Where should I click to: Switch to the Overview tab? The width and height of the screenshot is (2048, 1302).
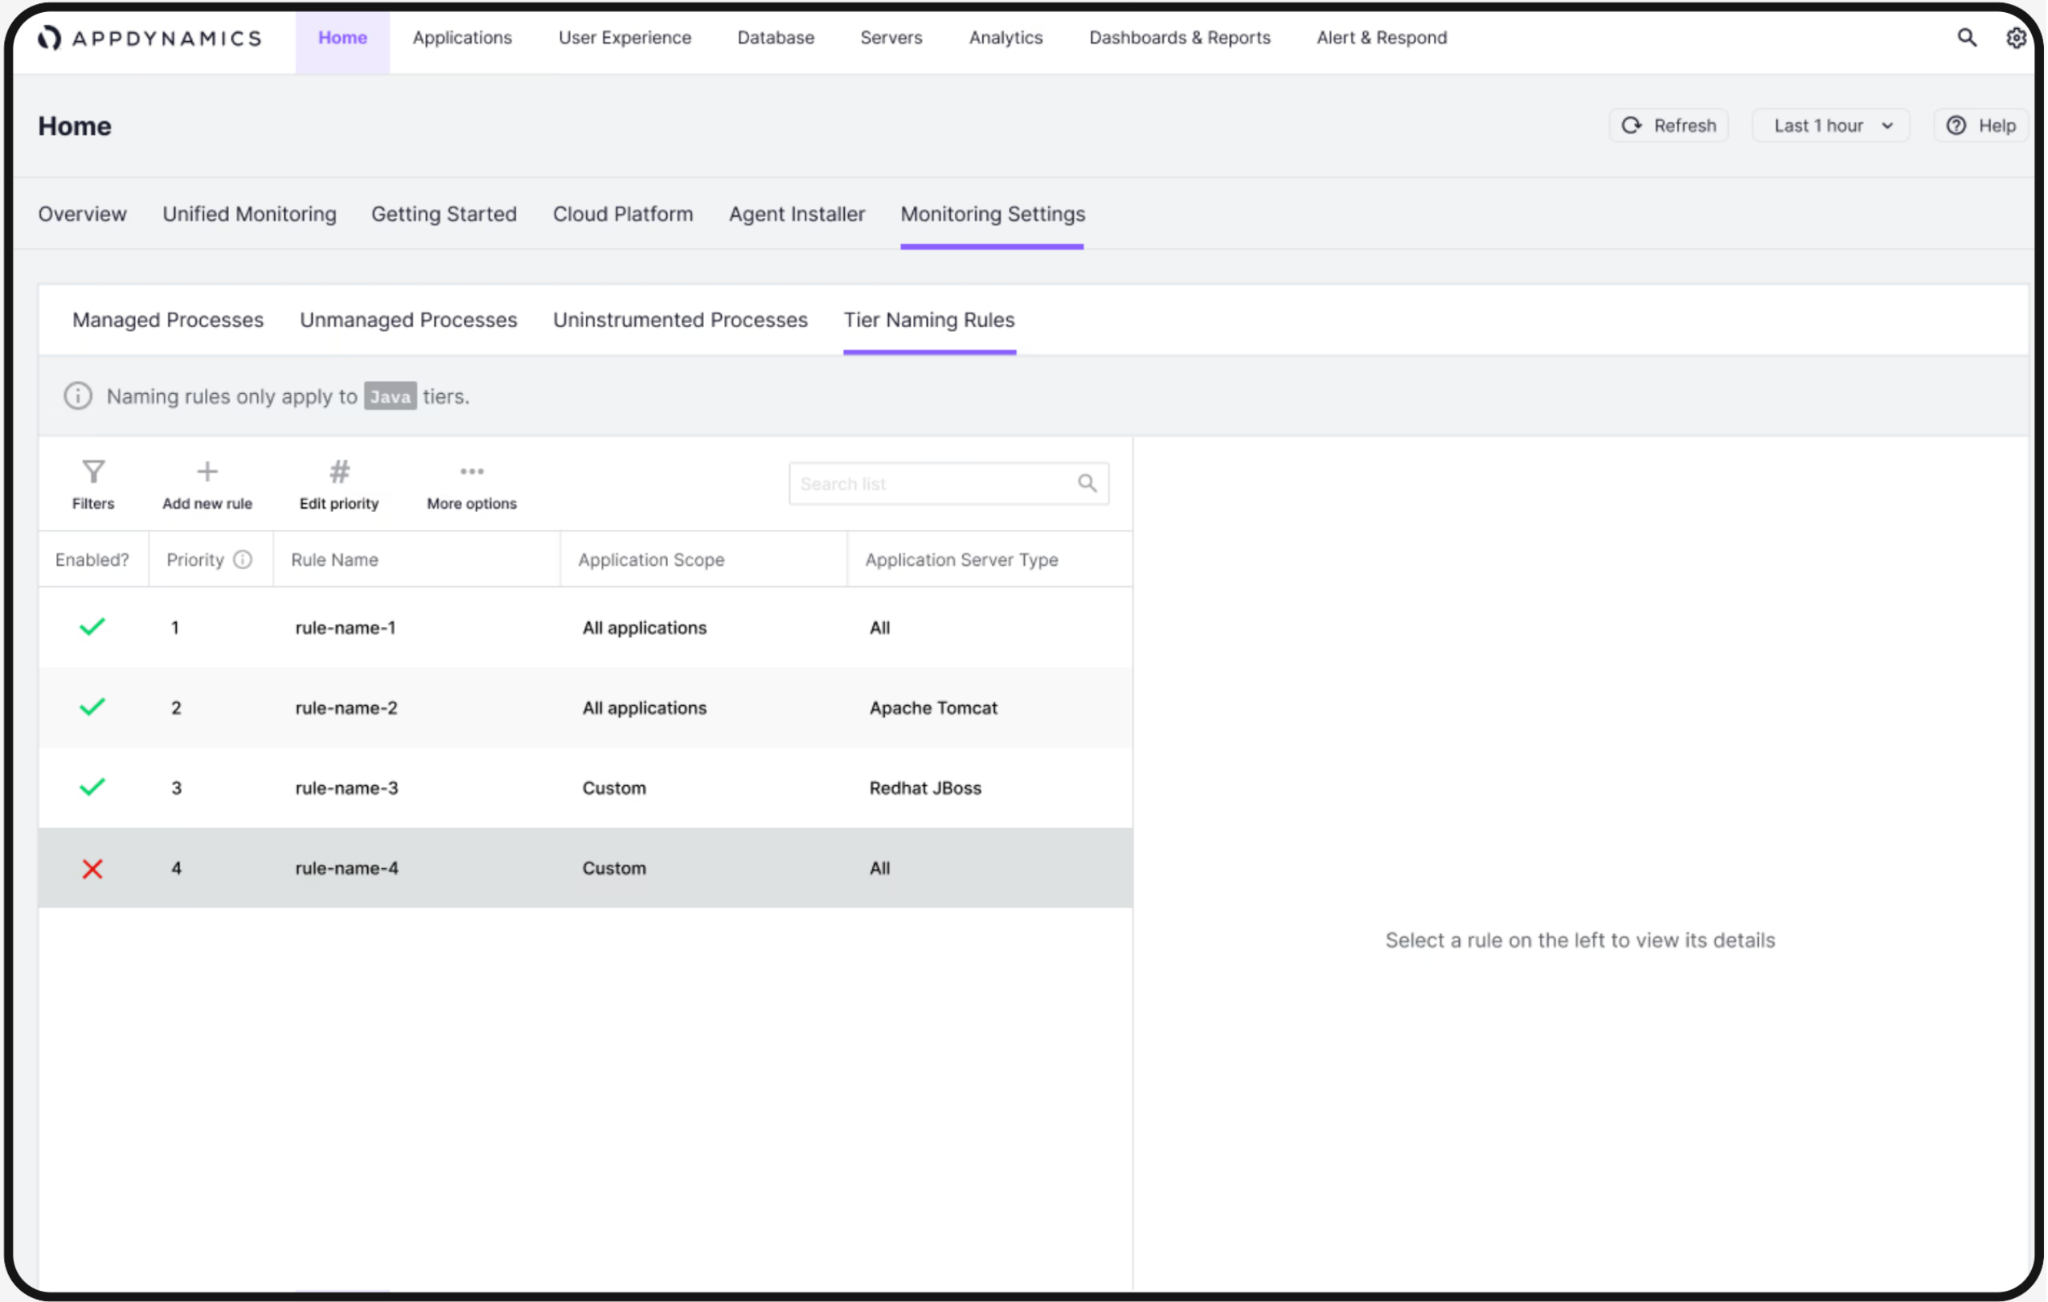click(82, 214)
